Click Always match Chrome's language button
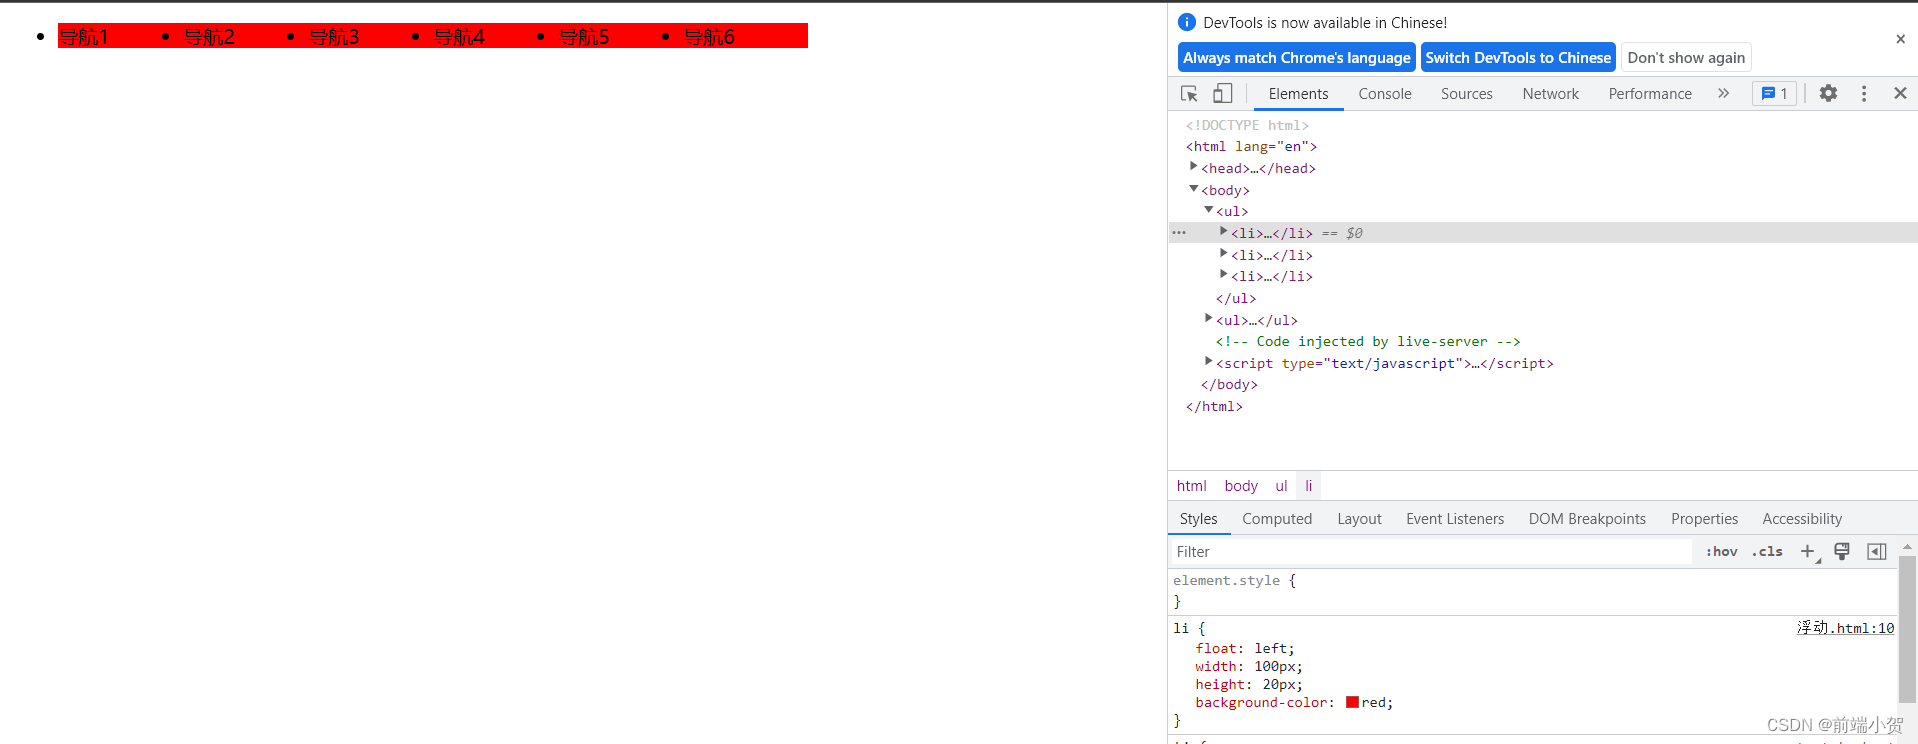The height and width of the screenshot is (744, 1918). click(x=1296, y=57)
